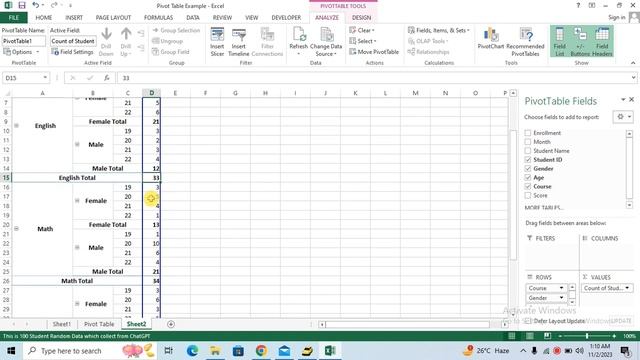The width and height of the screenshot is (640, 360).
Task: Close the PivotTable Fields pane
Action: [x=631, y=99]
